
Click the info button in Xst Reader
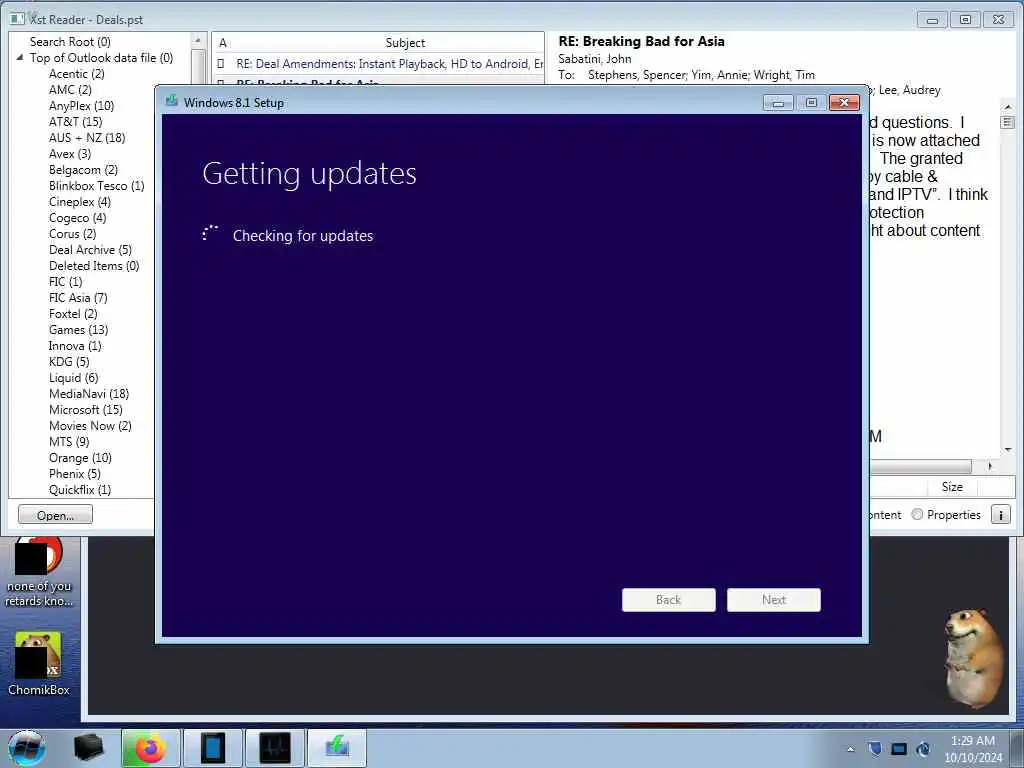pyautogui.click(x=1000, y=515)
